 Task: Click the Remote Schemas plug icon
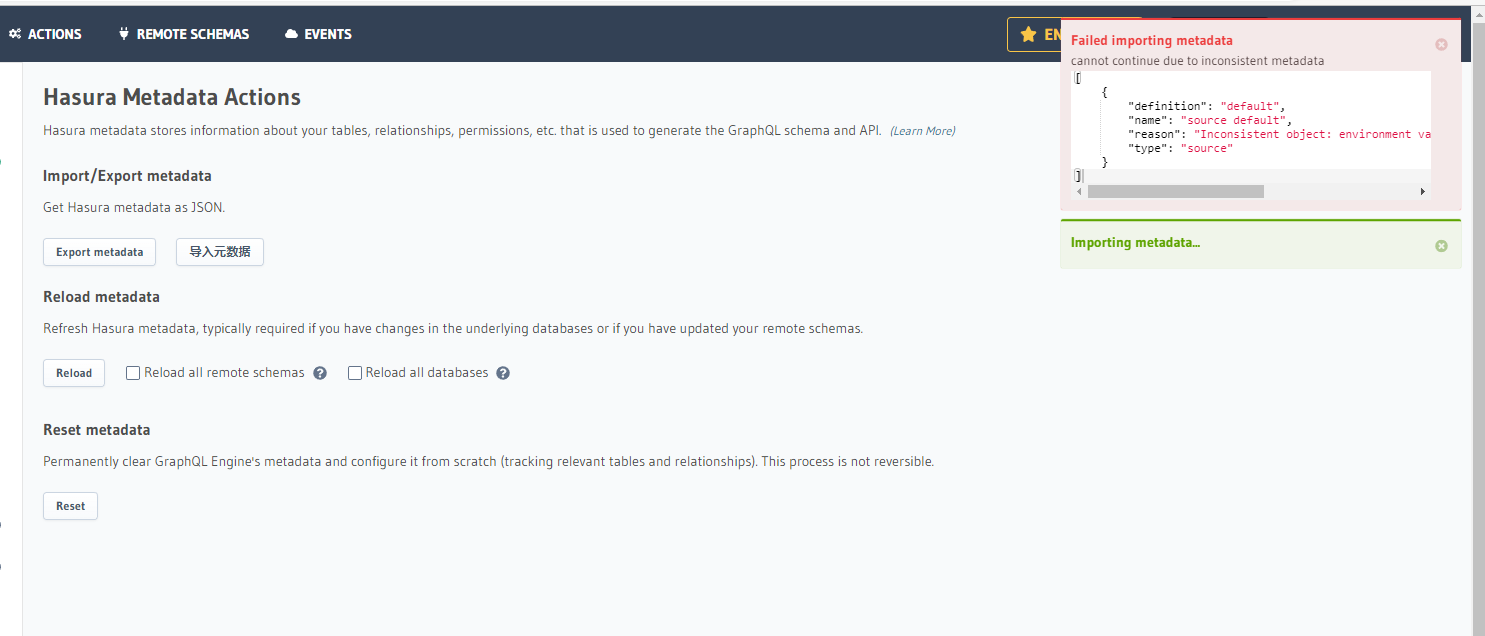pyautogui.click(x=124, y=34)
